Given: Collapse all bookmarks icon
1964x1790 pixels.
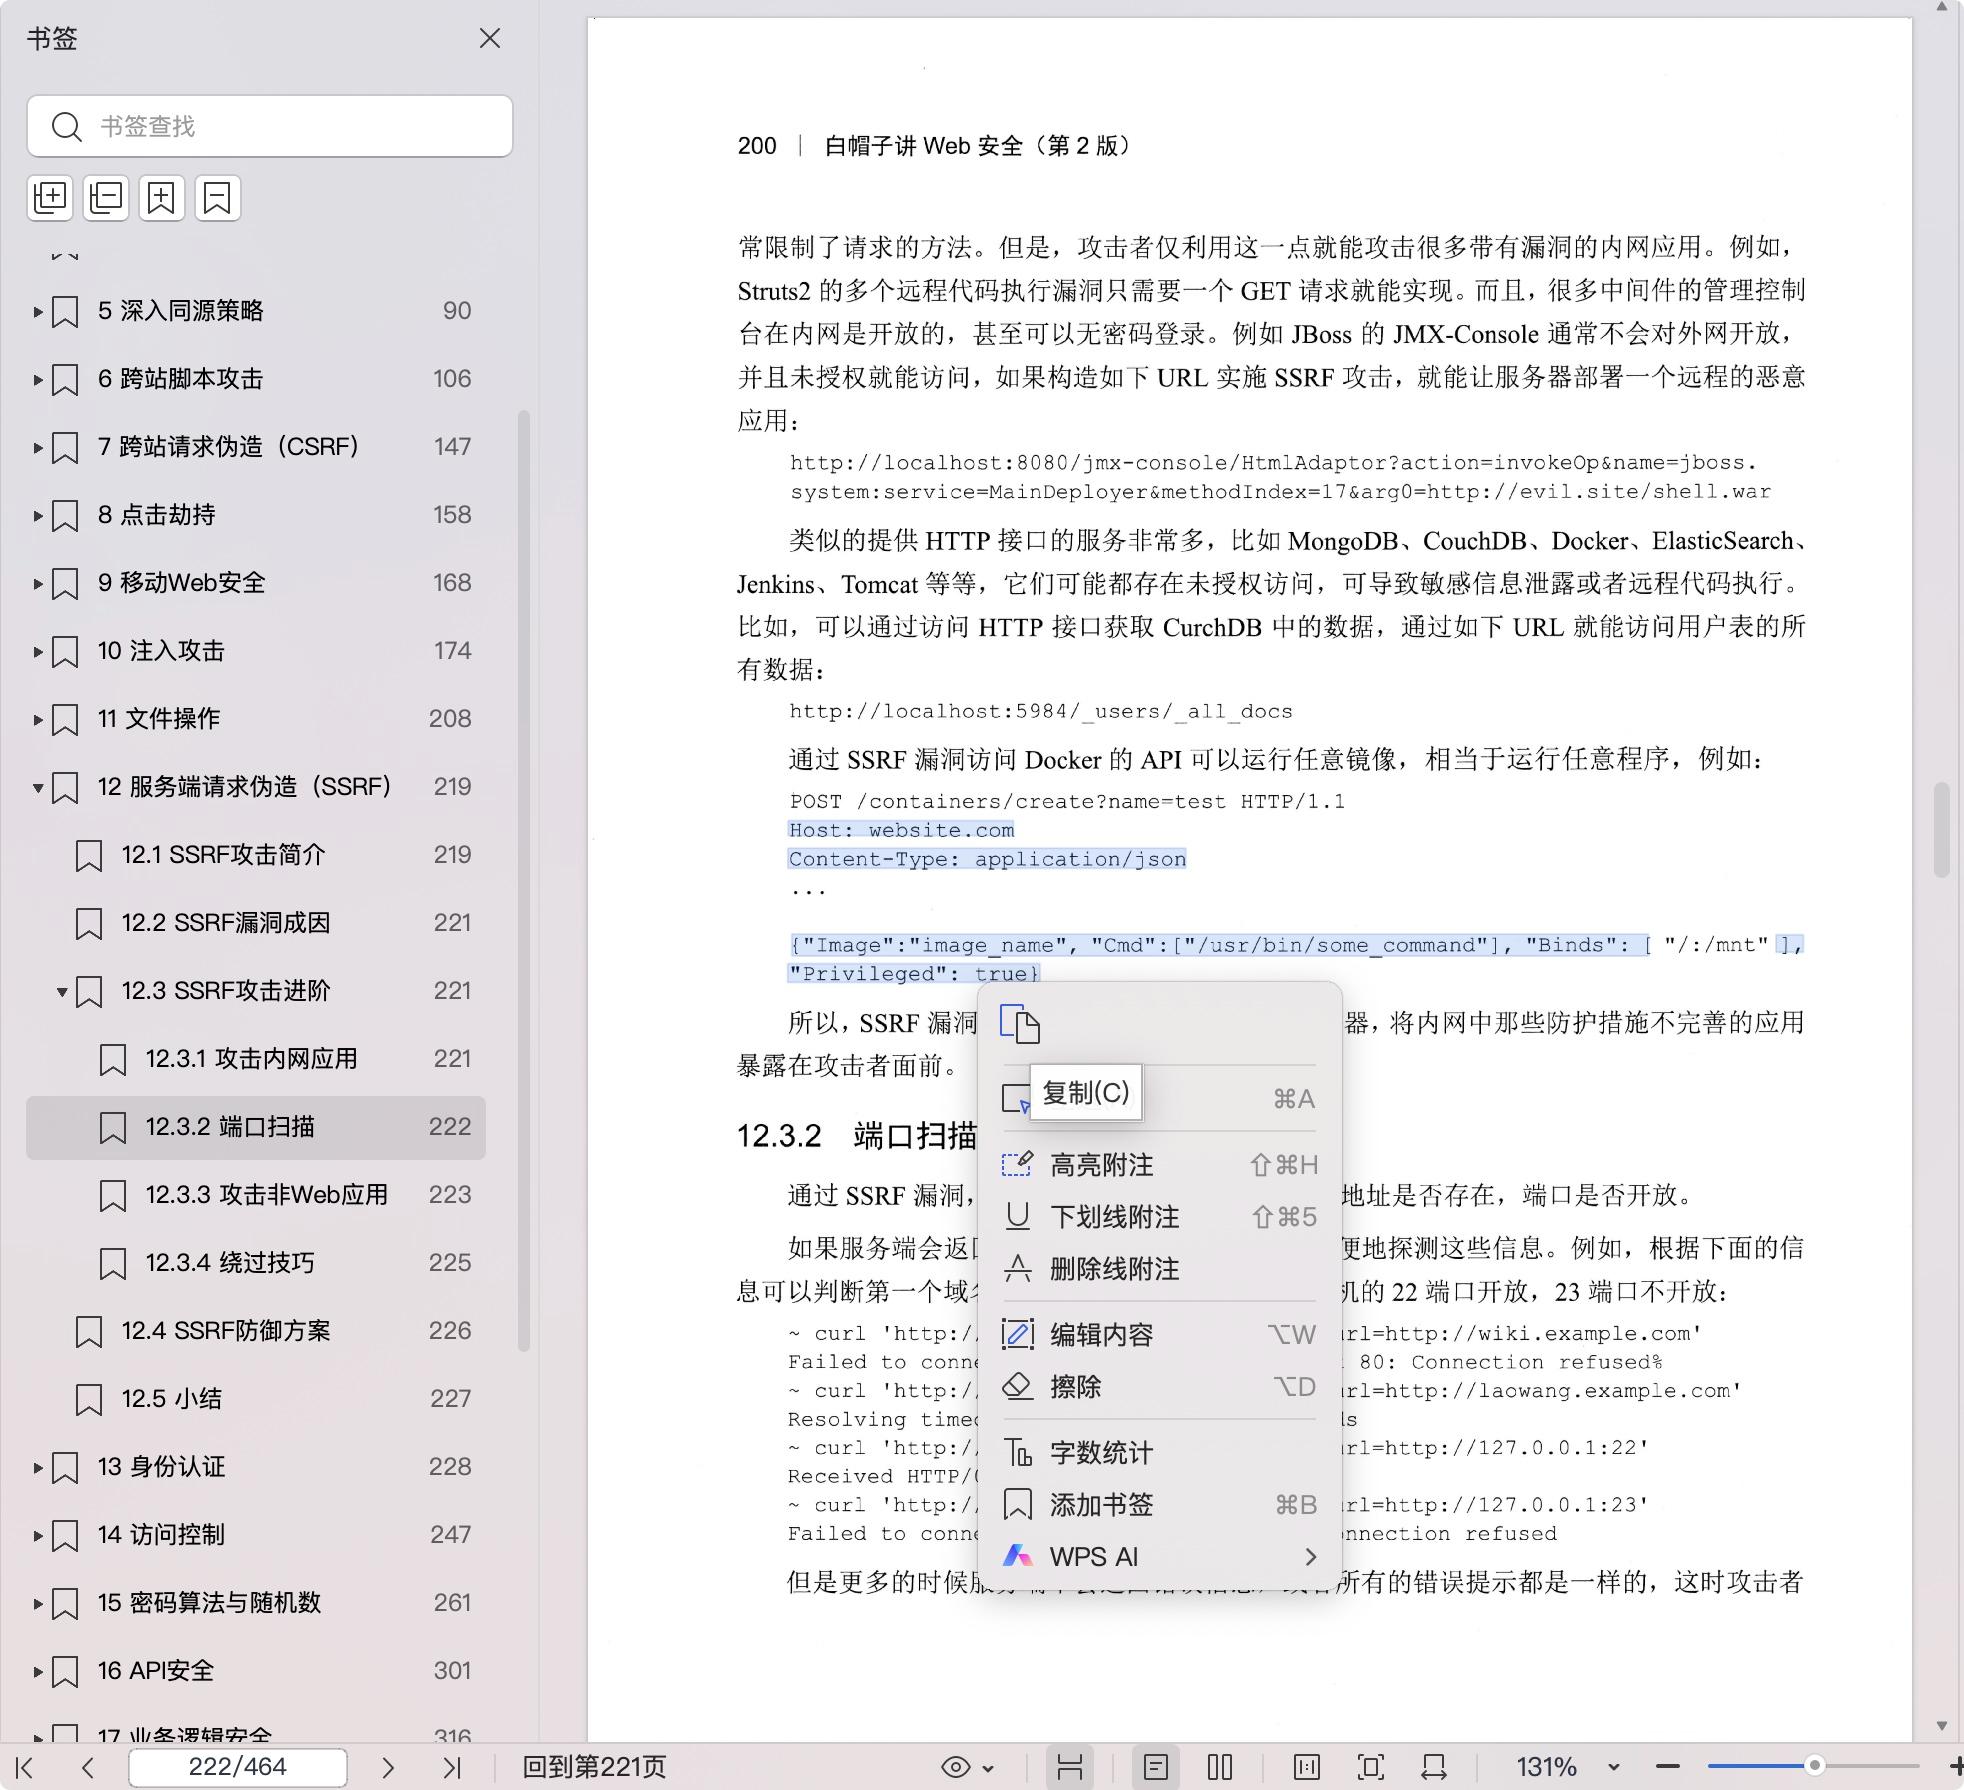Looking at the screenshot, I should pyautogui.click(x=106, y=198).
